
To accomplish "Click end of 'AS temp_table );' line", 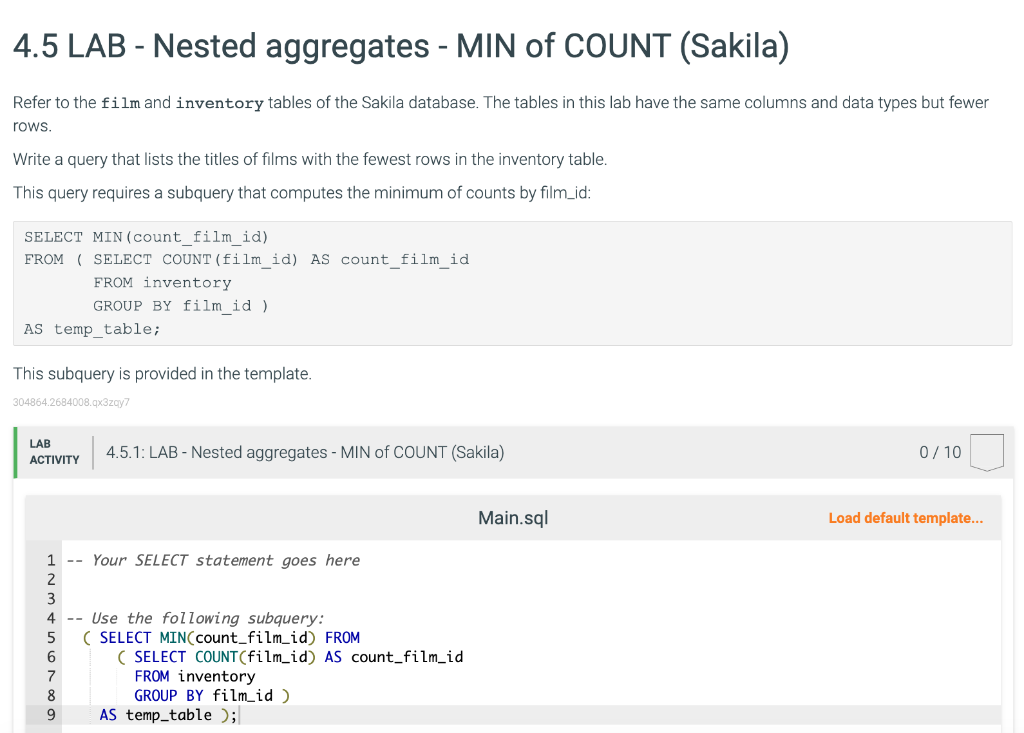I will (238, 715).
